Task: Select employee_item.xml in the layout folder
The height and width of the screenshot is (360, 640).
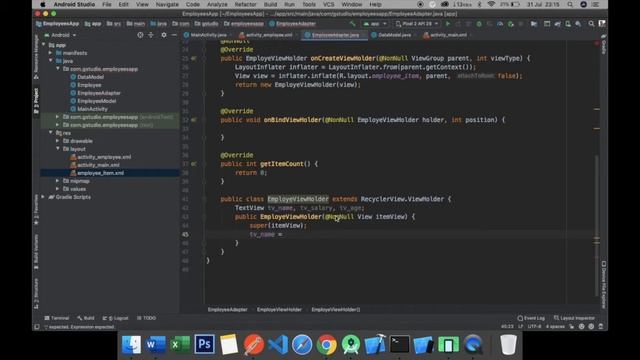Action: coord(100,173)
